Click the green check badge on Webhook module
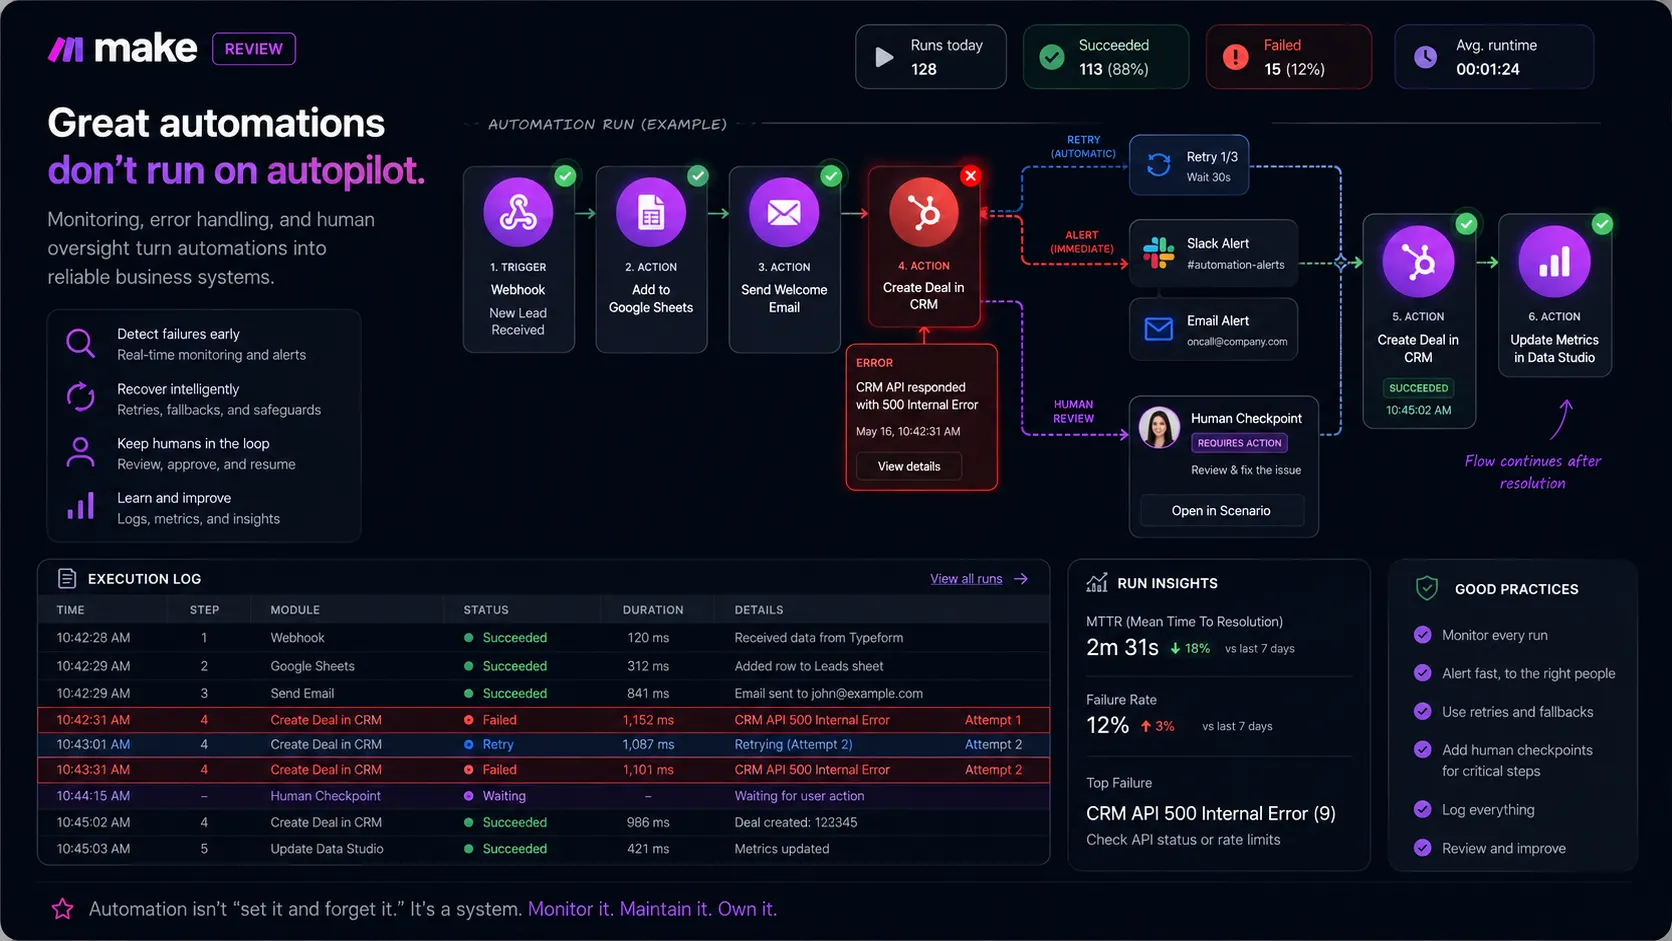This screenshot has height=941, width=1672. (565, 176)
